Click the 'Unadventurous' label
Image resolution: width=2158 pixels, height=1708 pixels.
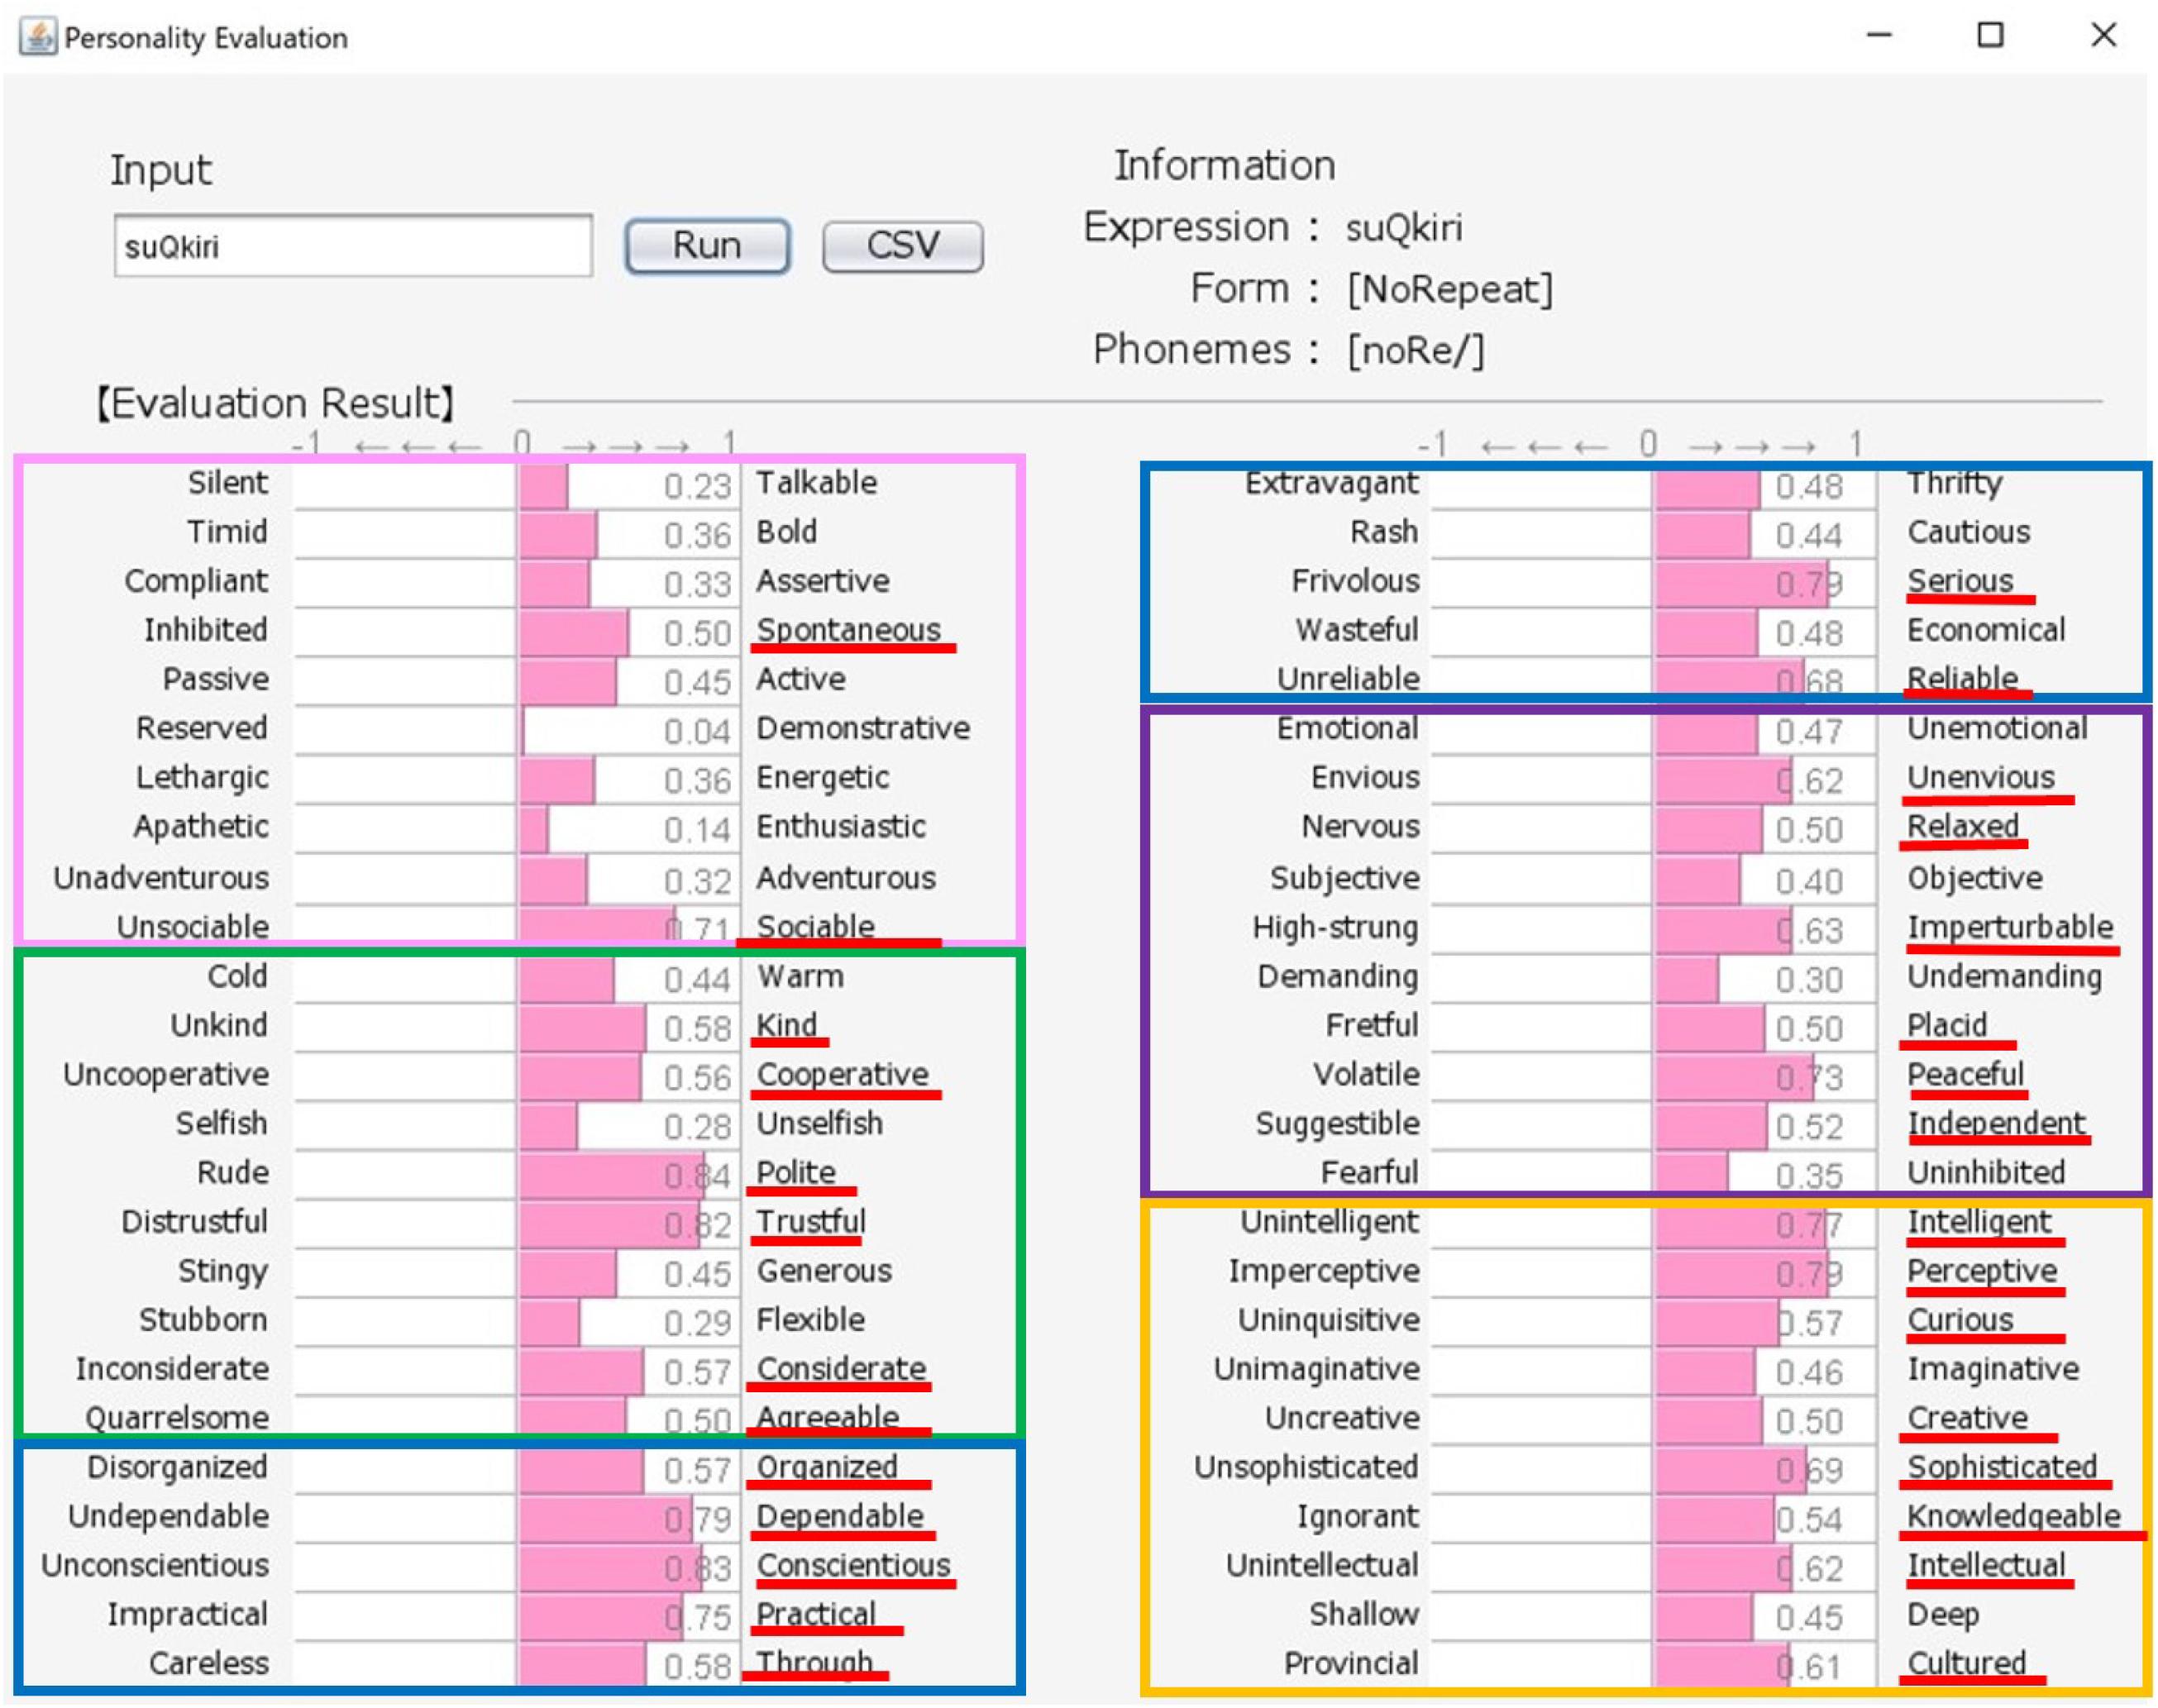(161, 878)
